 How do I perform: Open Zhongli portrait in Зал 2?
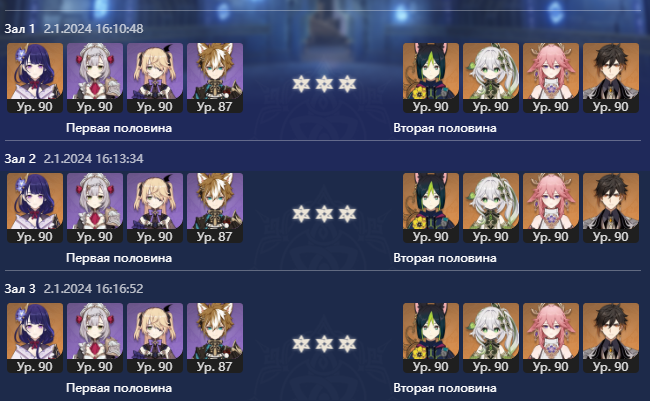[x=611, y=208]
